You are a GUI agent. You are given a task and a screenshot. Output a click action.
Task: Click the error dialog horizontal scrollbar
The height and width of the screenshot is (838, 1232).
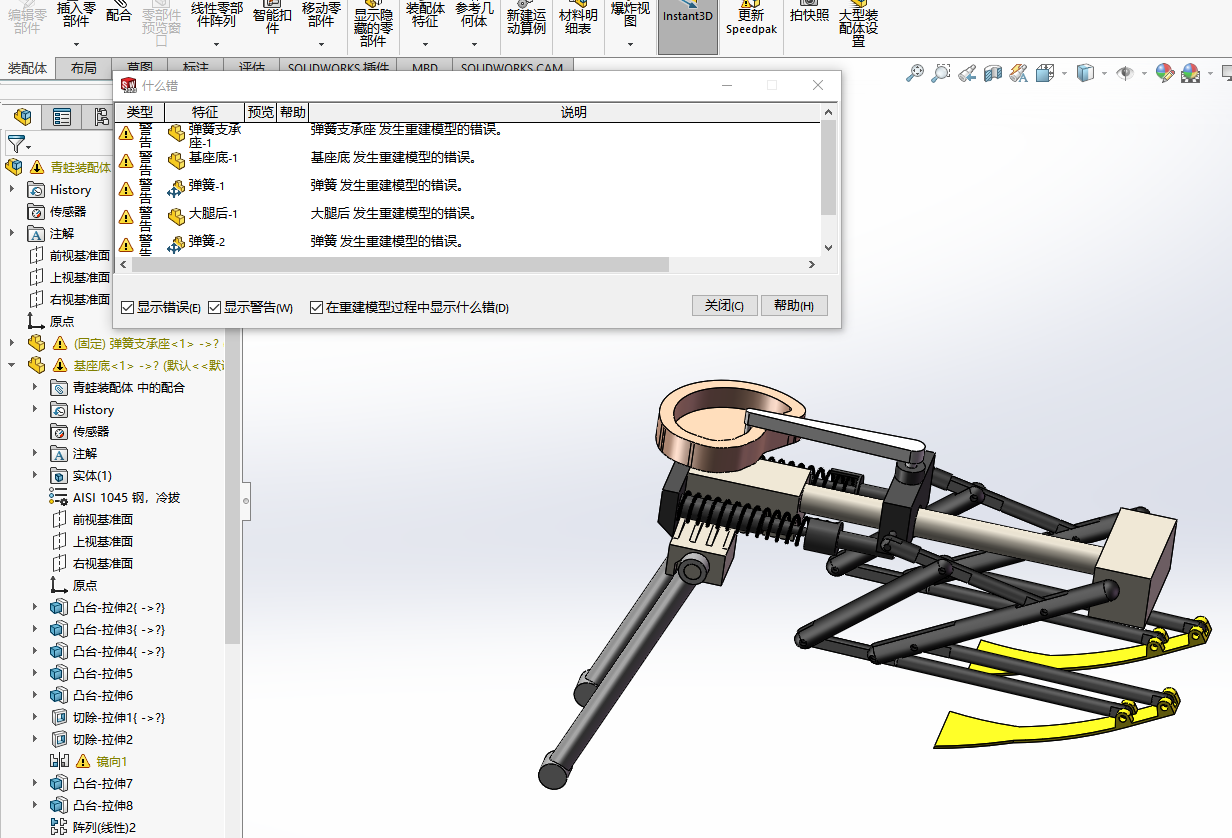400,265
